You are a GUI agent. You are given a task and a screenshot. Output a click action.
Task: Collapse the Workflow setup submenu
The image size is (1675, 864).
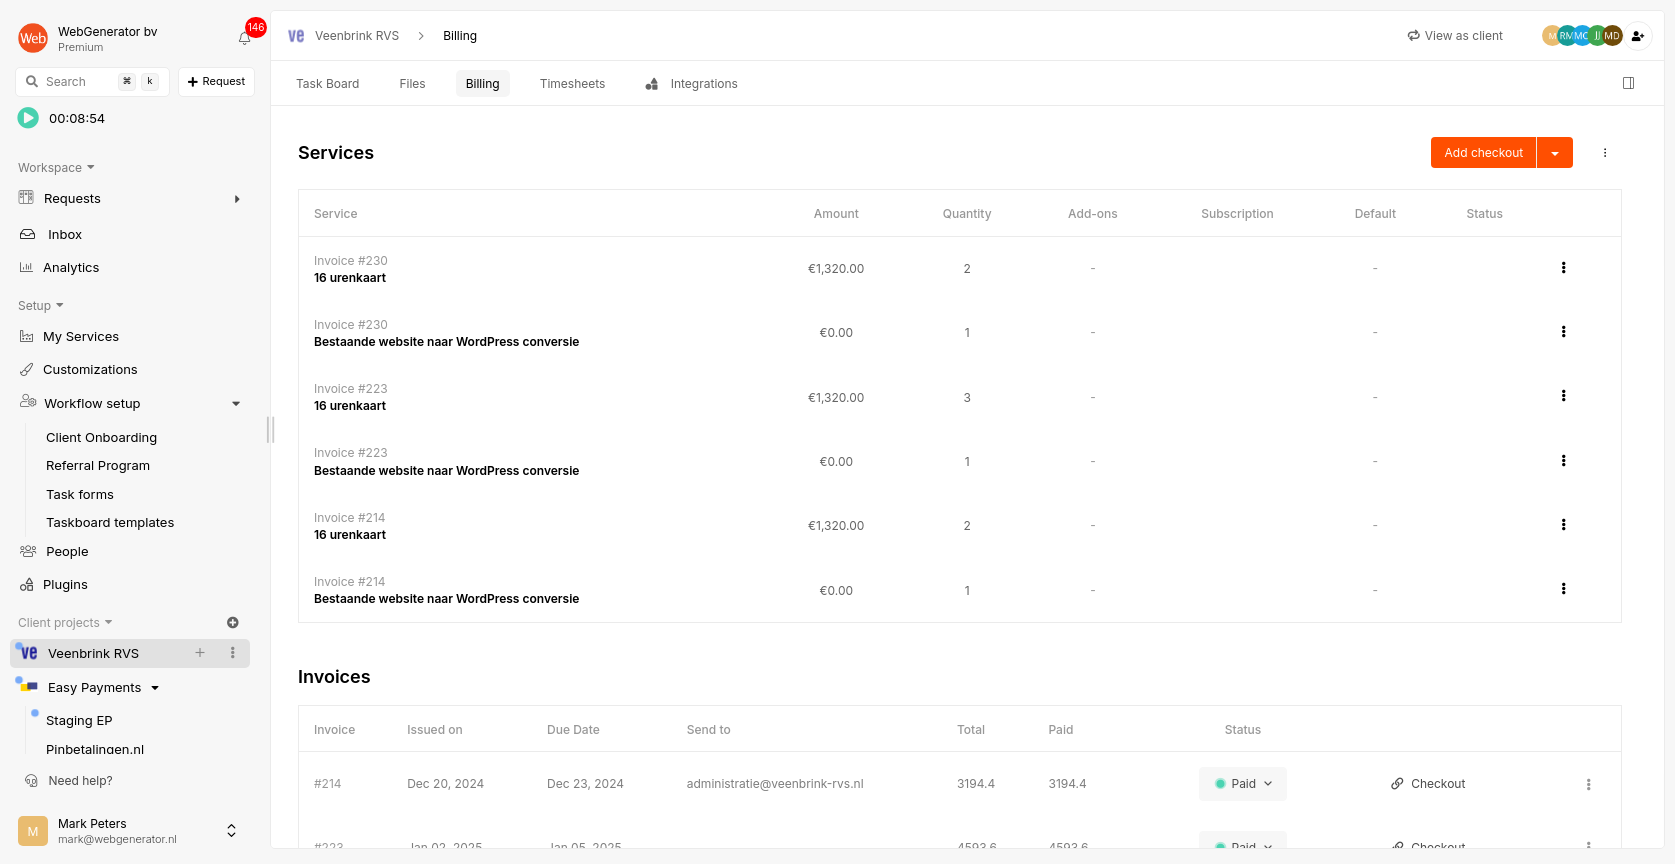pyautogui.click(x=236, y=404)
